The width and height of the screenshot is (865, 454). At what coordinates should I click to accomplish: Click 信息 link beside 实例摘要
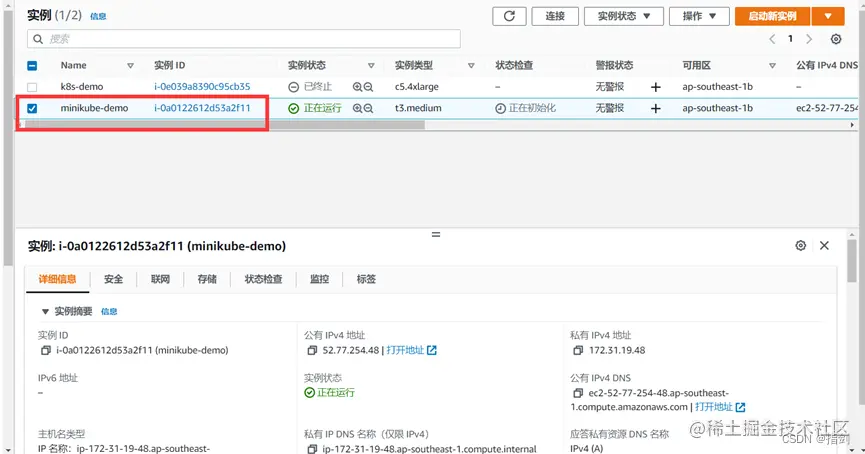(x=109, y=312)
